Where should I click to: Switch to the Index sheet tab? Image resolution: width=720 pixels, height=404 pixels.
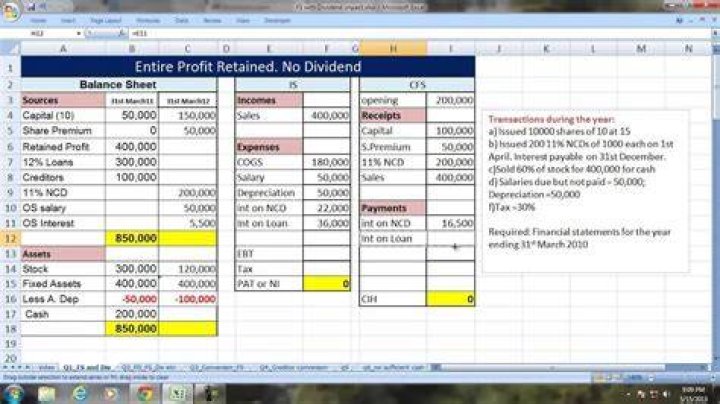(46, 368)
